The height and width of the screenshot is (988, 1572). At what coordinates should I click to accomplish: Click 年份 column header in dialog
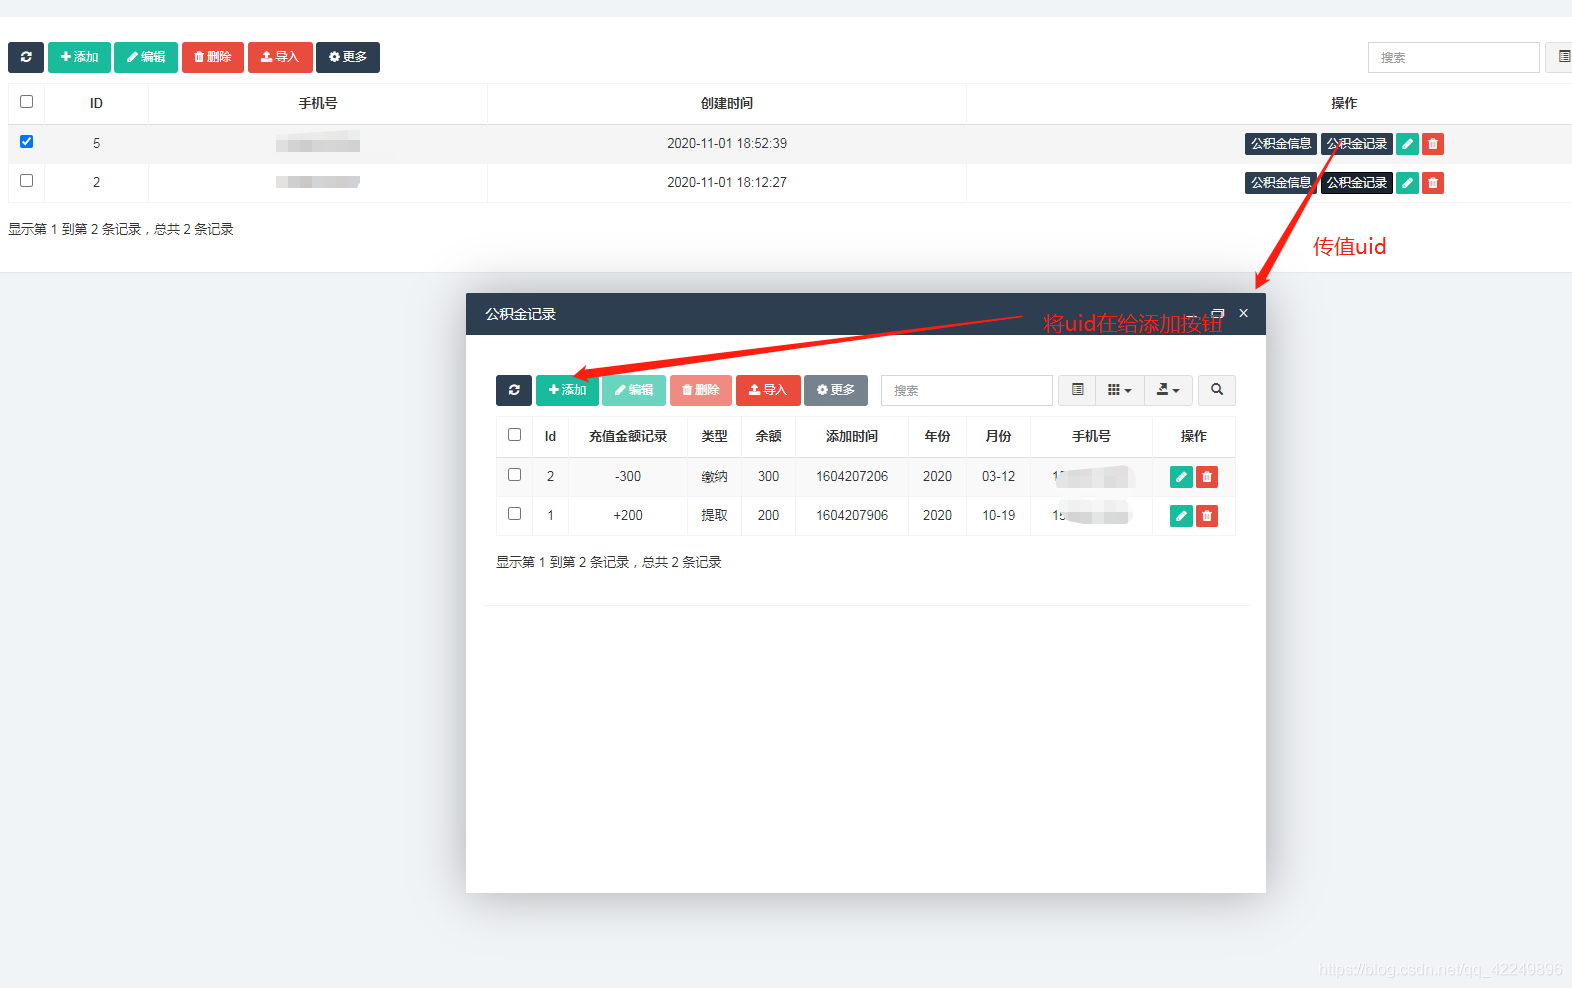[937, 437]
